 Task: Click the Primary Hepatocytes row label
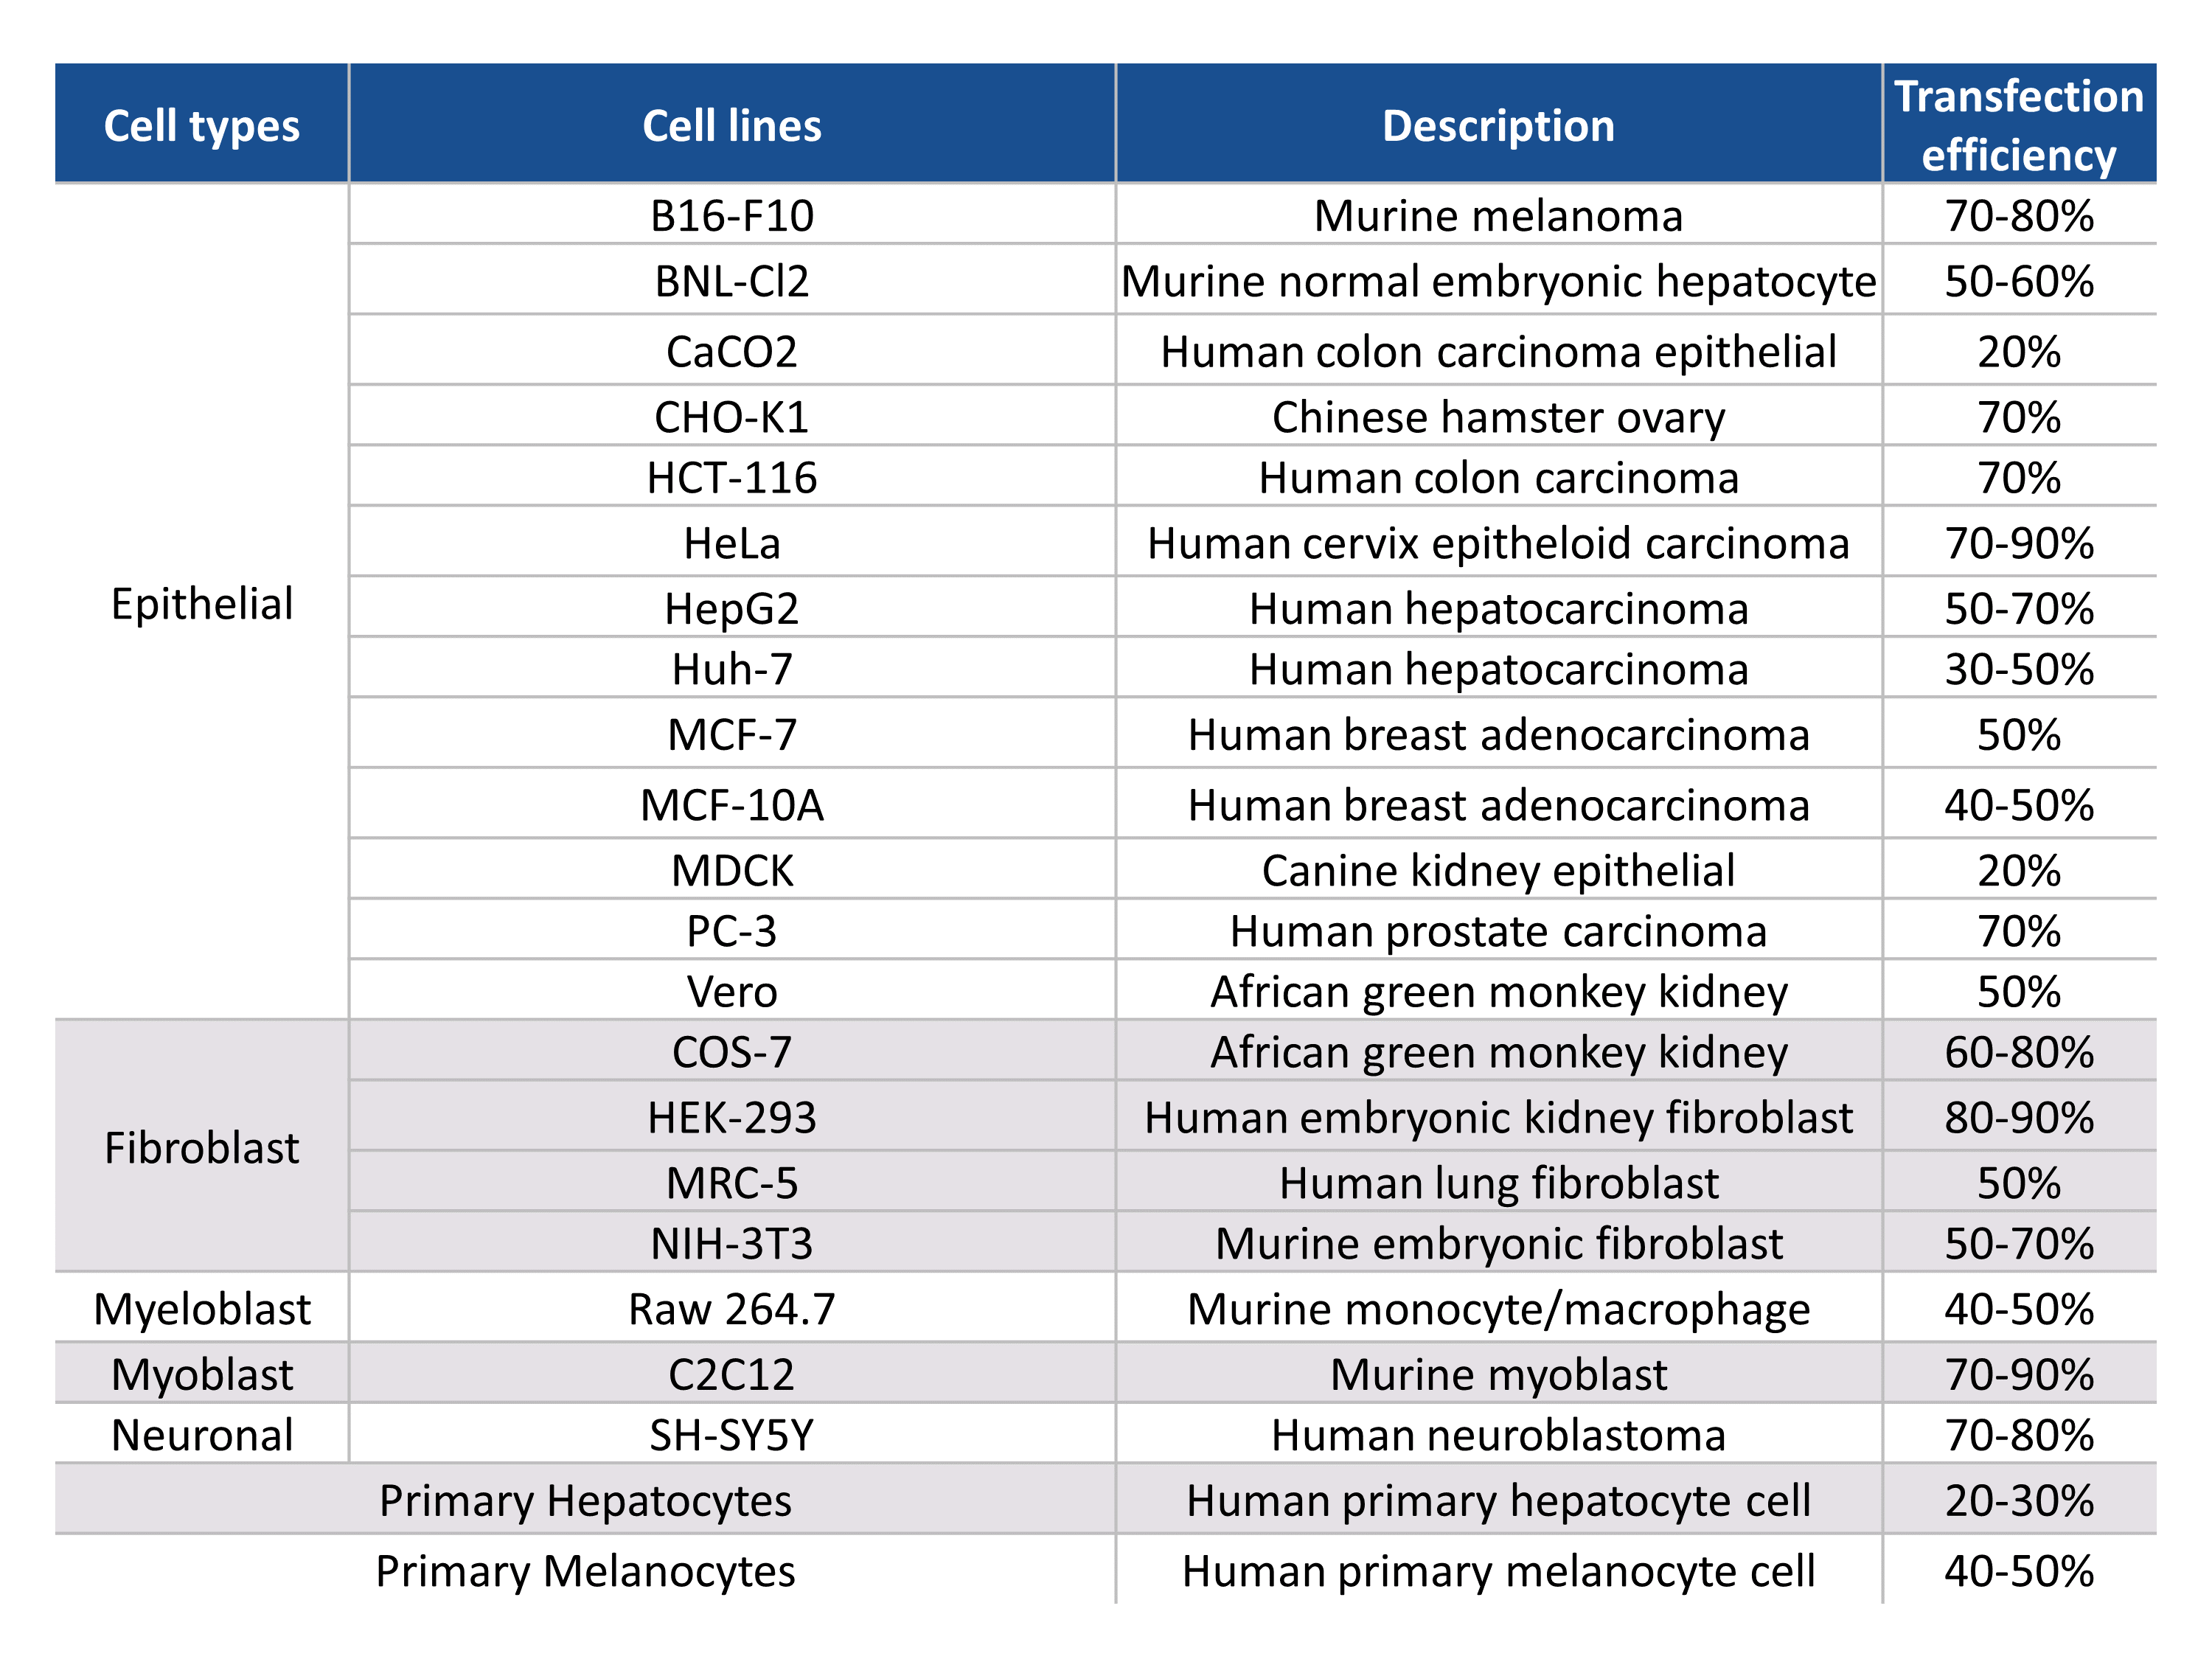[585, 1500]
